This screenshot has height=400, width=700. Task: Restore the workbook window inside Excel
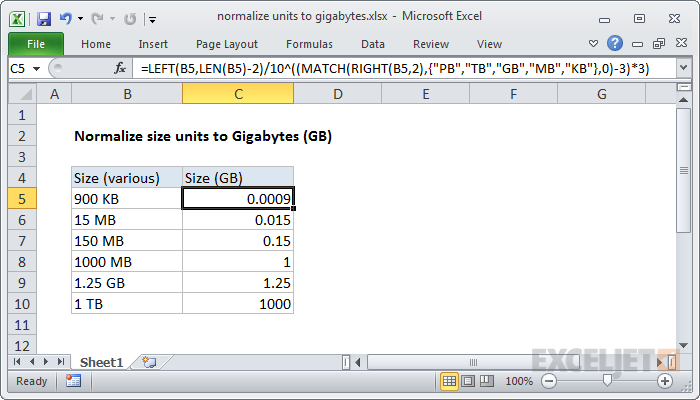[659, 43]
